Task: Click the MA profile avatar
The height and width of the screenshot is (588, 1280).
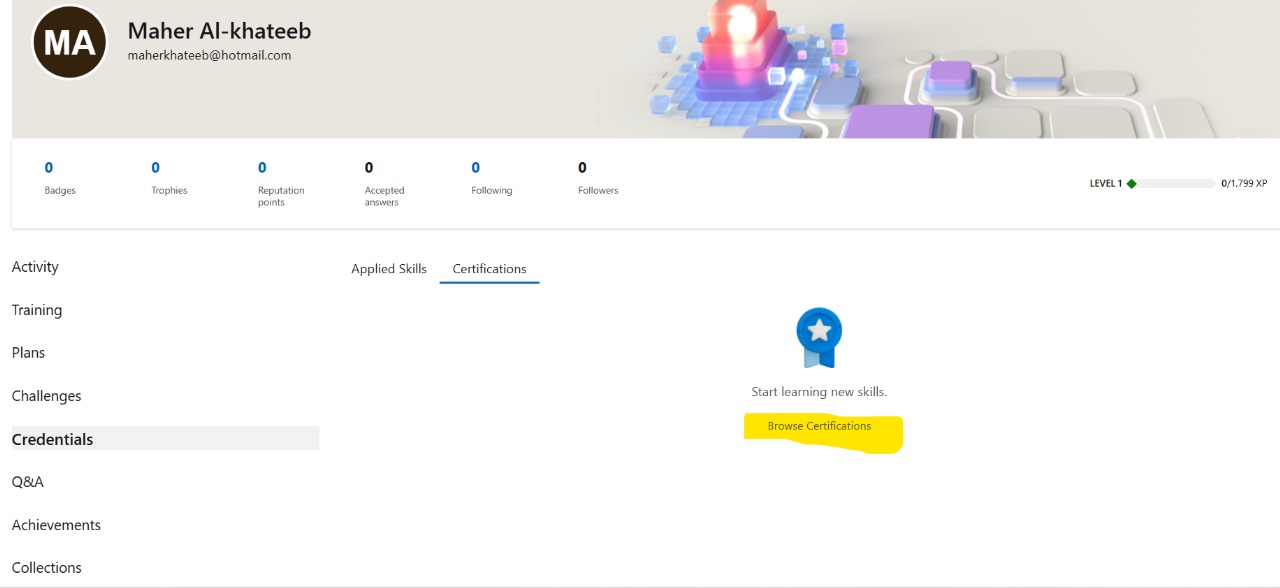Action: (70, 42)
